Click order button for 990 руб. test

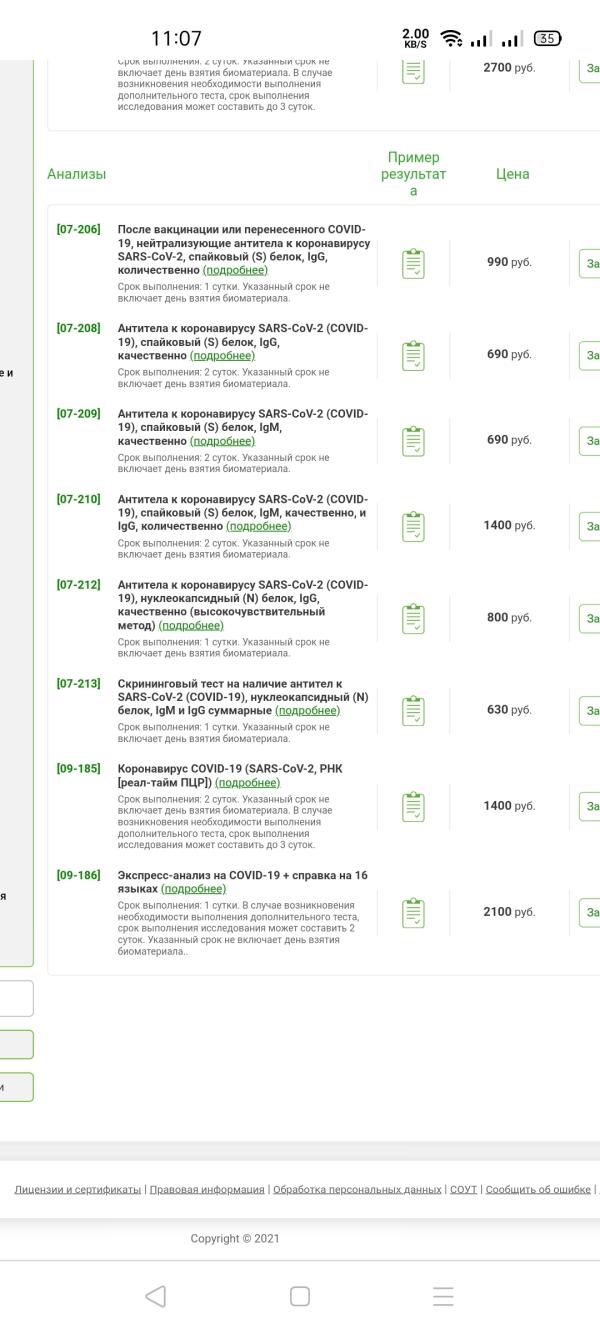tap(590, 264)
